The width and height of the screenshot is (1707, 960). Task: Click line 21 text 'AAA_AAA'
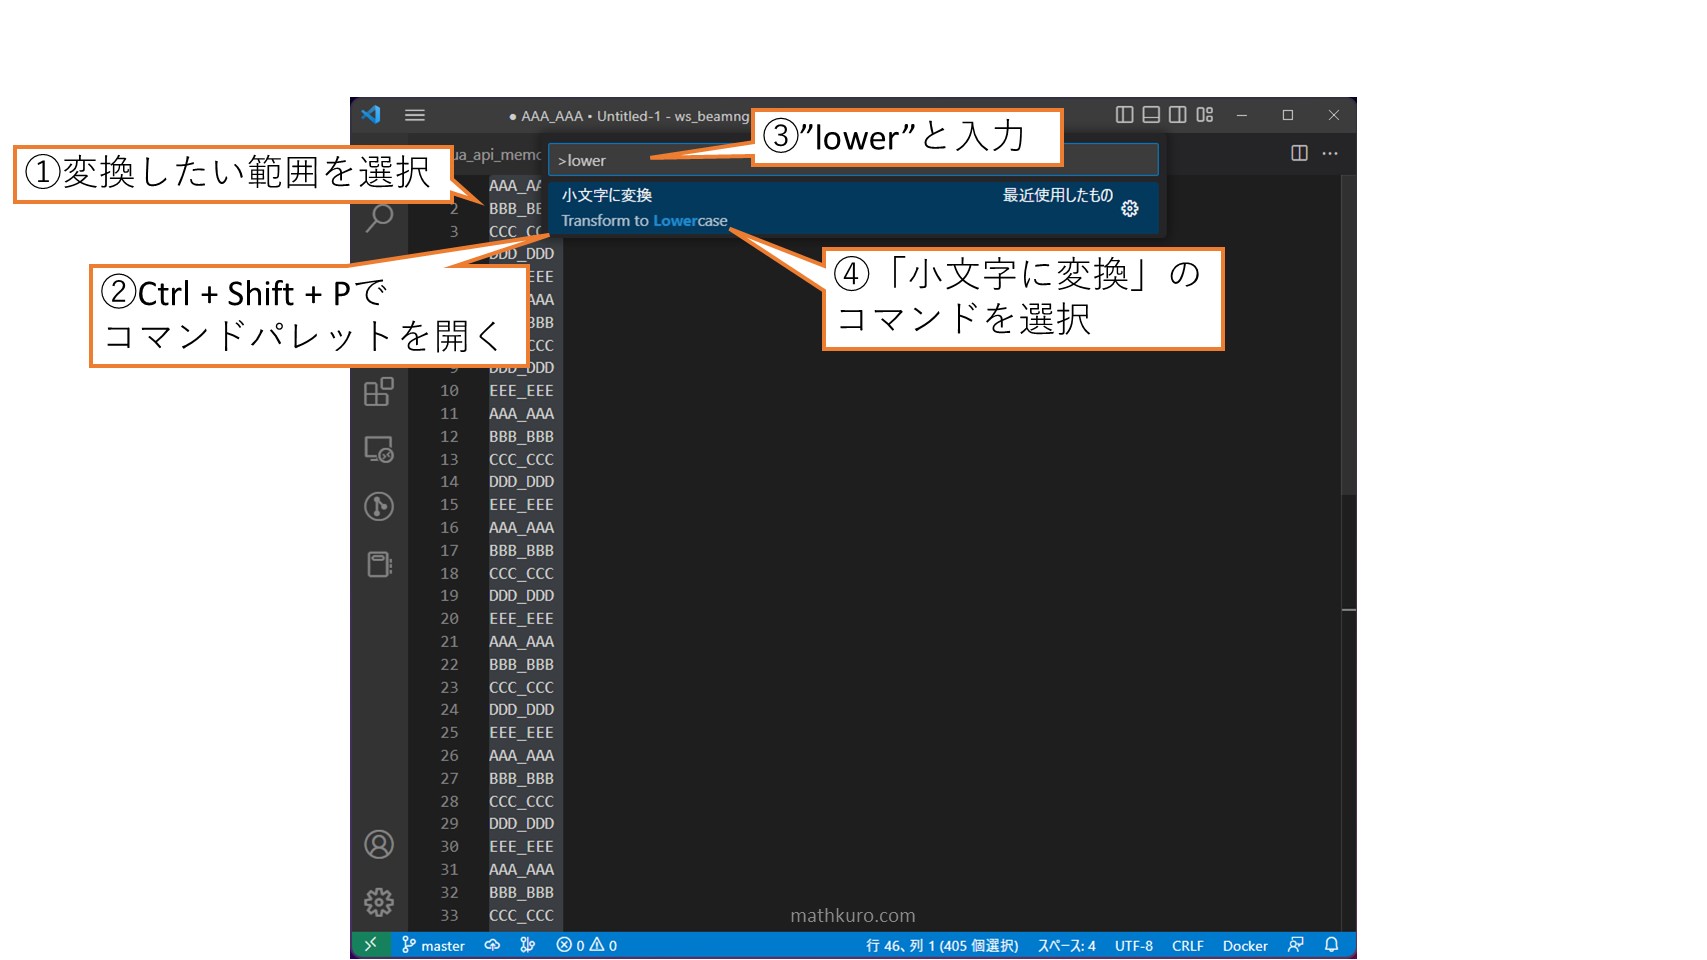click(x=521, y=642)
